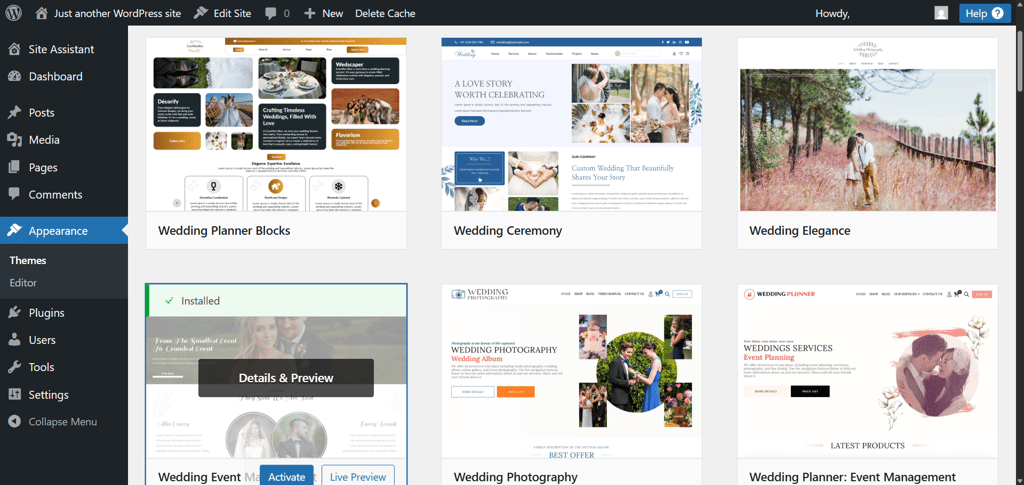Open the Help dropdown button
Image resolution: width=1024 pixels, height=485 pixels.
click(x=985, y=13)
